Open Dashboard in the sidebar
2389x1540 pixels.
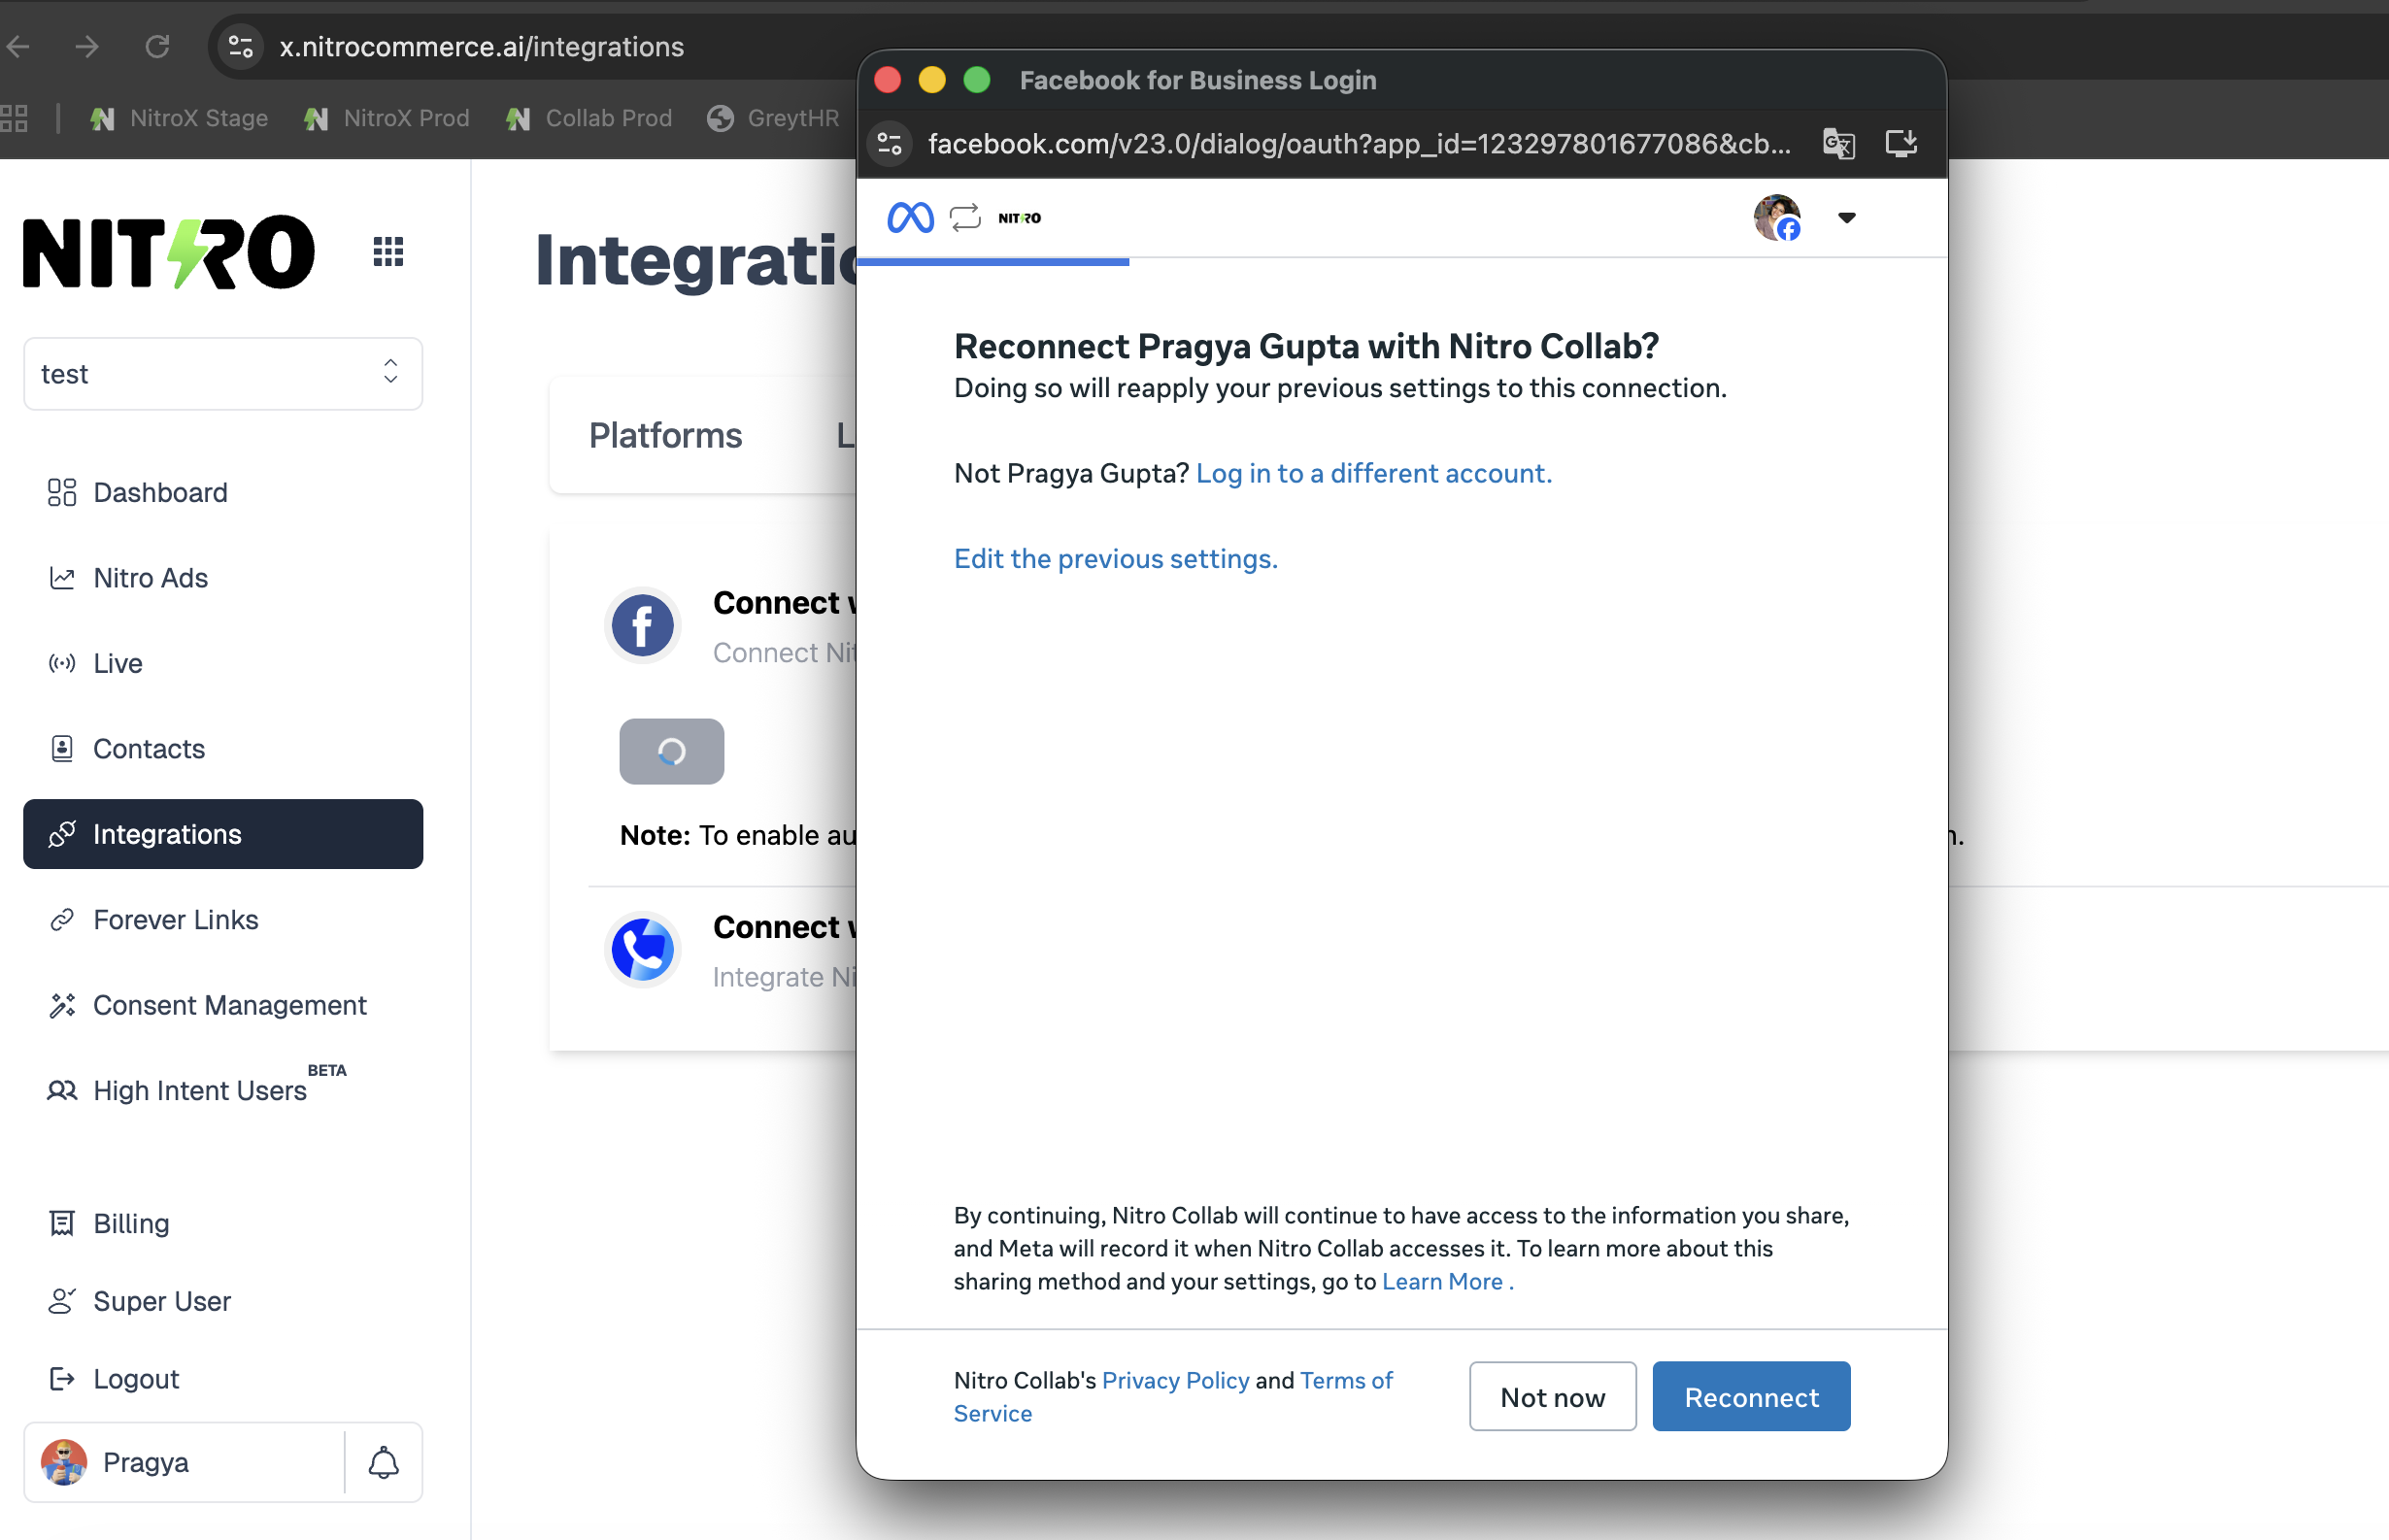tap(223, 492)
